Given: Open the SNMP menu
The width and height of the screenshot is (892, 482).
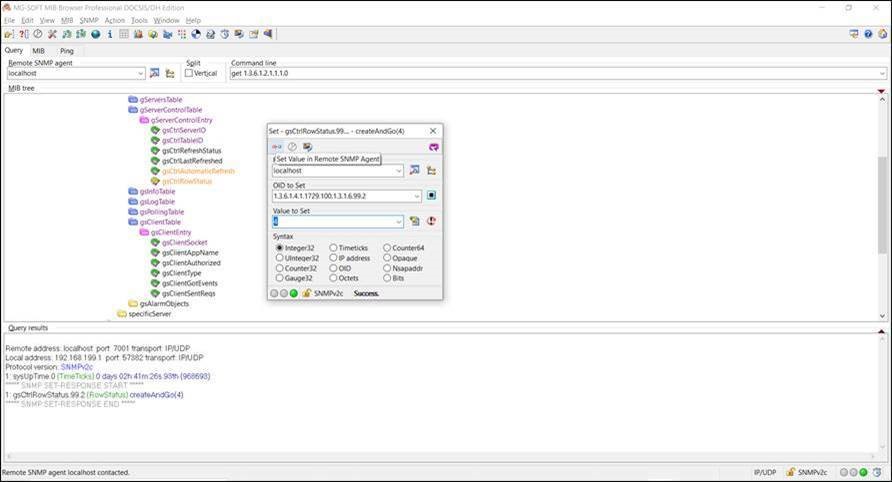Looking at the screenshot, I should [89, 20].
